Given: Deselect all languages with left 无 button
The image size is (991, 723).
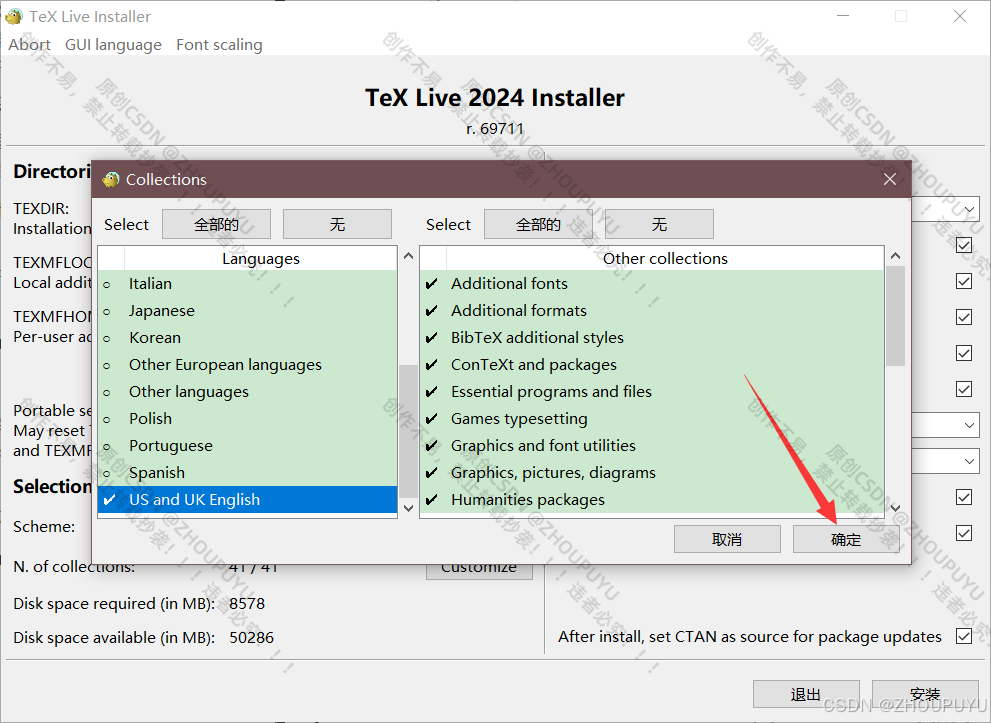Looking at the screenshot, I should click(337, 224).
